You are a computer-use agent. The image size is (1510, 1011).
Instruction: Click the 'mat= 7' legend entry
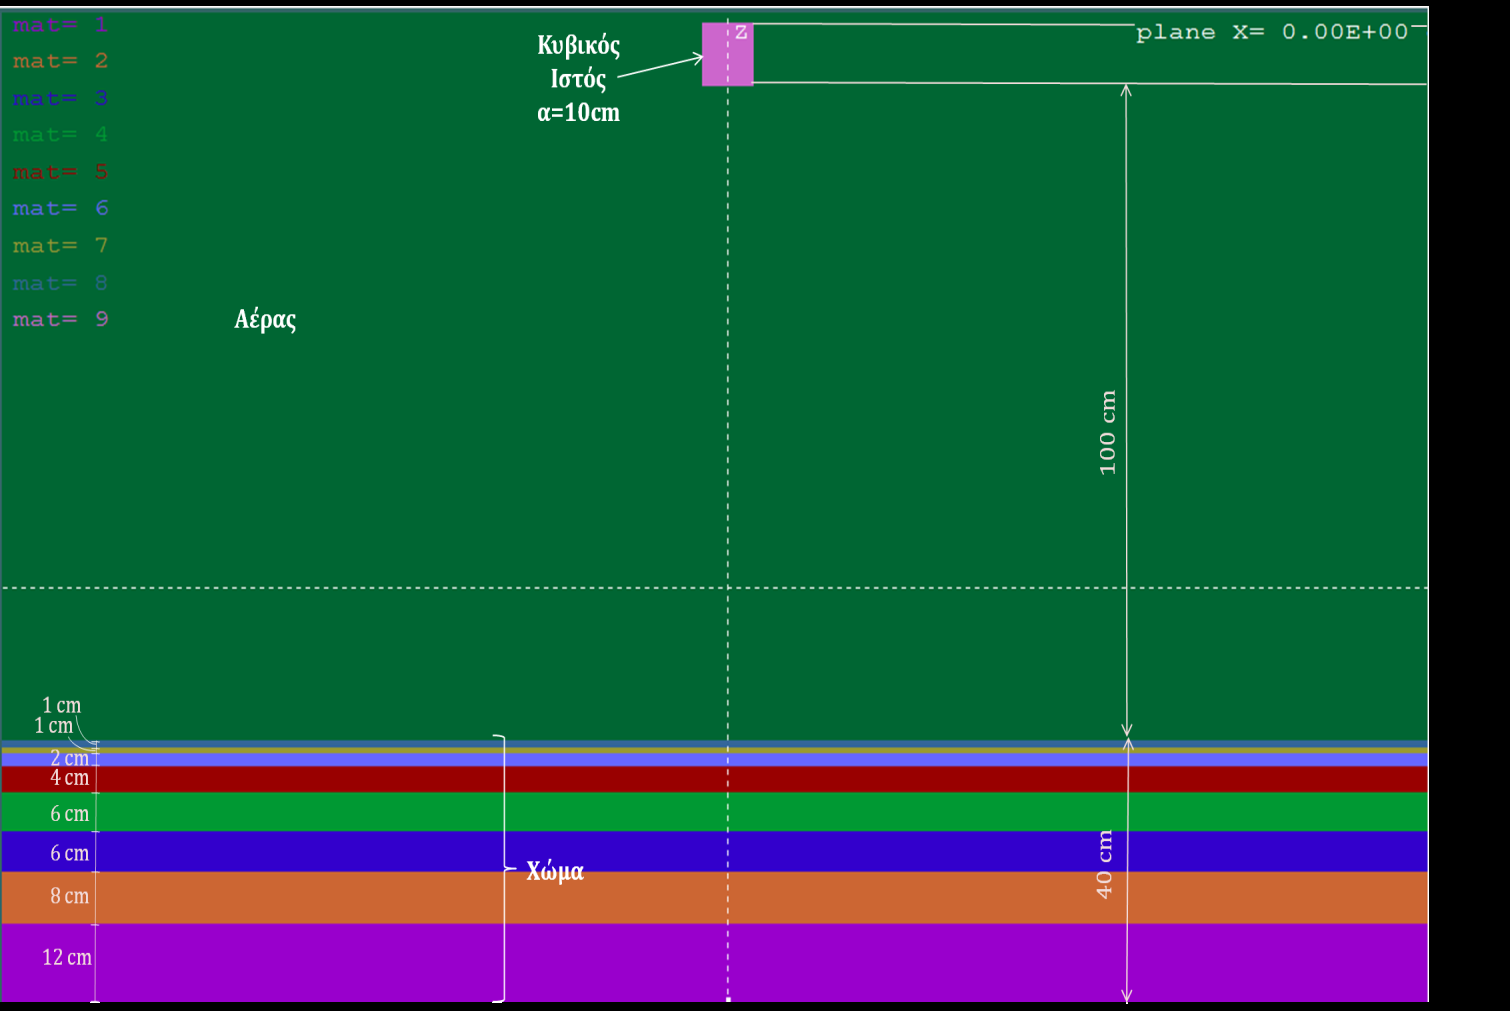pyautogui.click(x=60, y=245)
